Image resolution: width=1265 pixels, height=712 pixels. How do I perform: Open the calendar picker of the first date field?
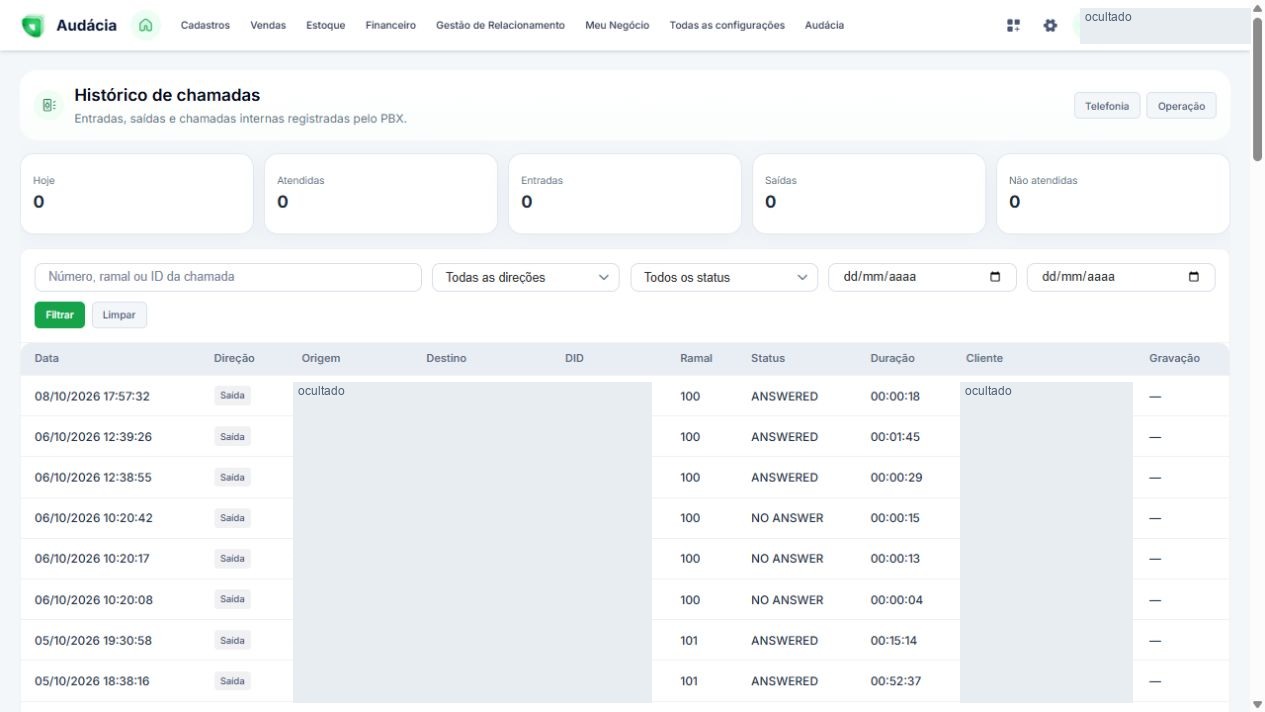click(995, 277)
